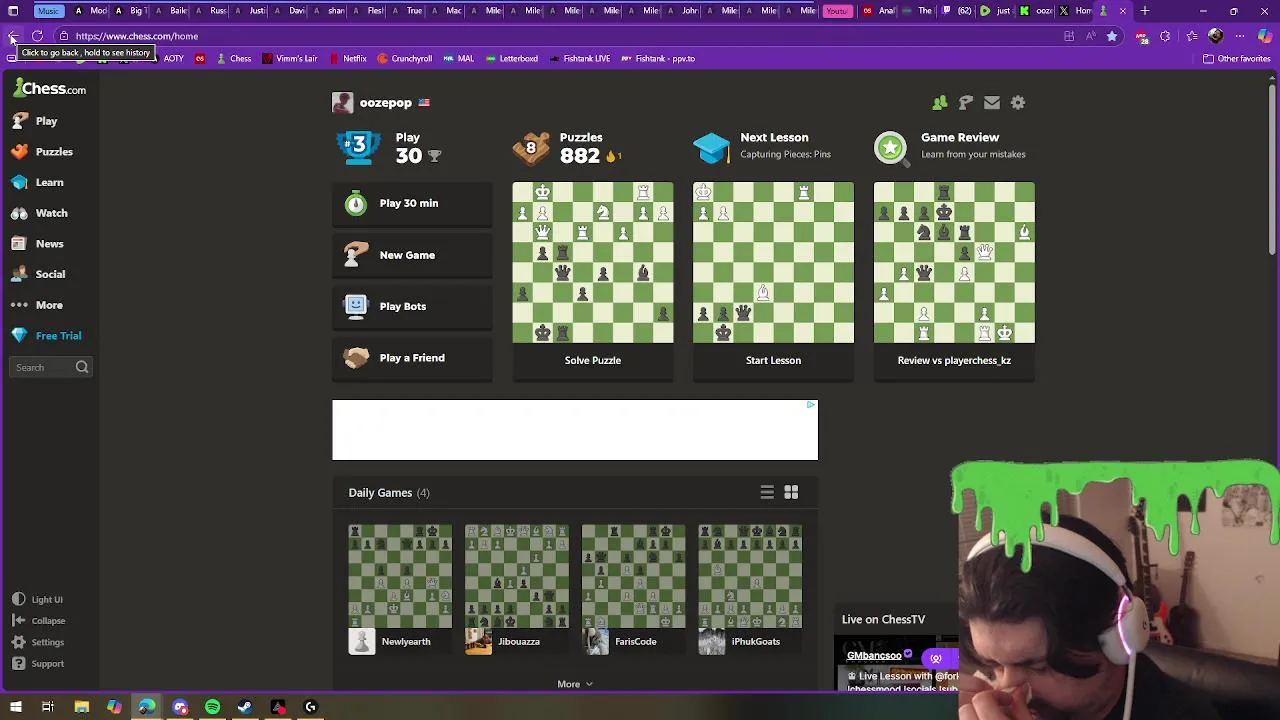Viewport: 1280px width, 720px height.
Task: Open the Crunchyroll bookmark
Action: pos(404,58)
